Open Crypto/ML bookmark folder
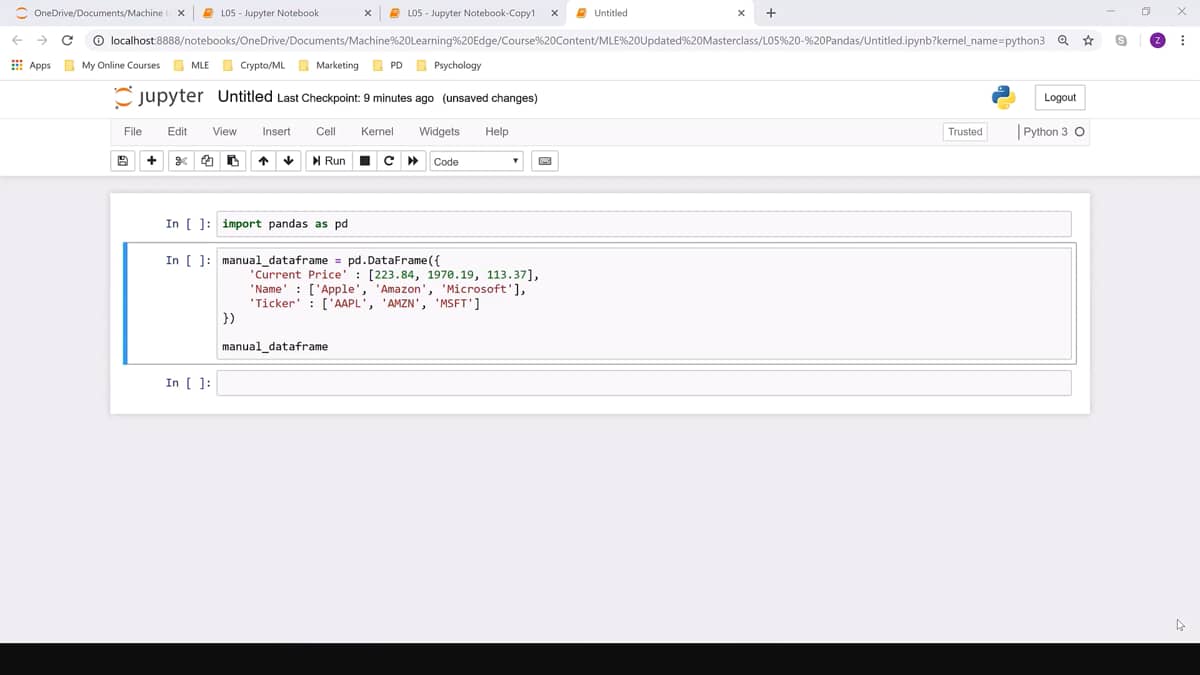The height and width of the screenshot is (675, 1200). [x=254, y=65]
